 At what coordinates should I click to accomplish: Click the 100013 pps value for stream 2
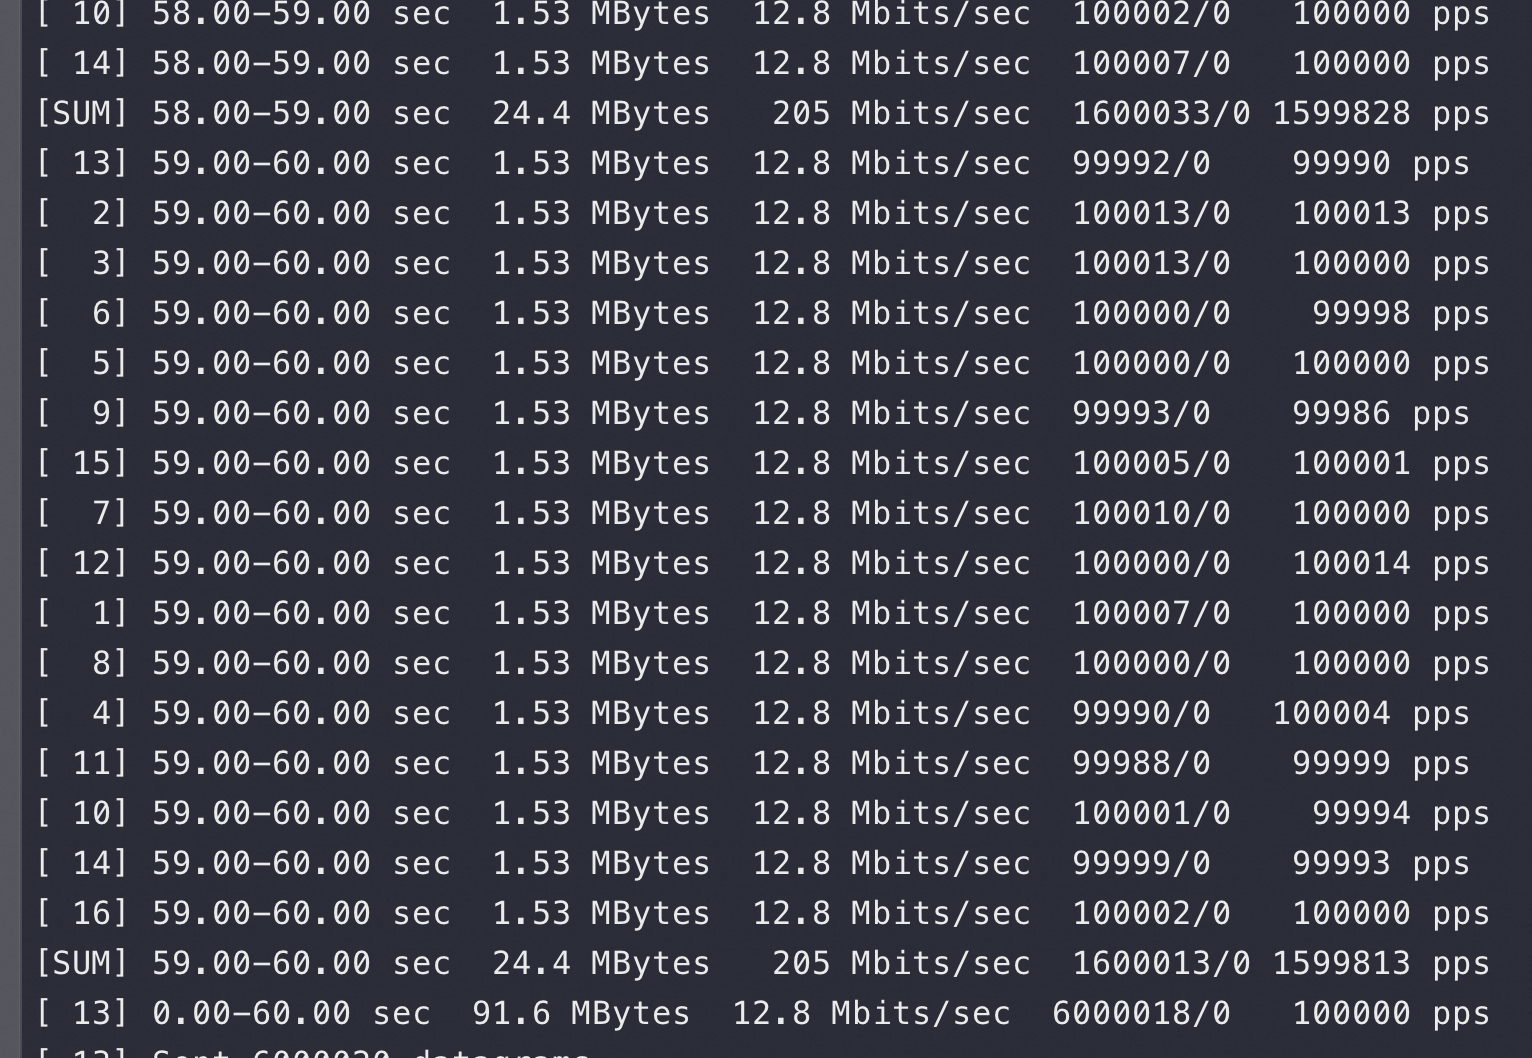1390,213
